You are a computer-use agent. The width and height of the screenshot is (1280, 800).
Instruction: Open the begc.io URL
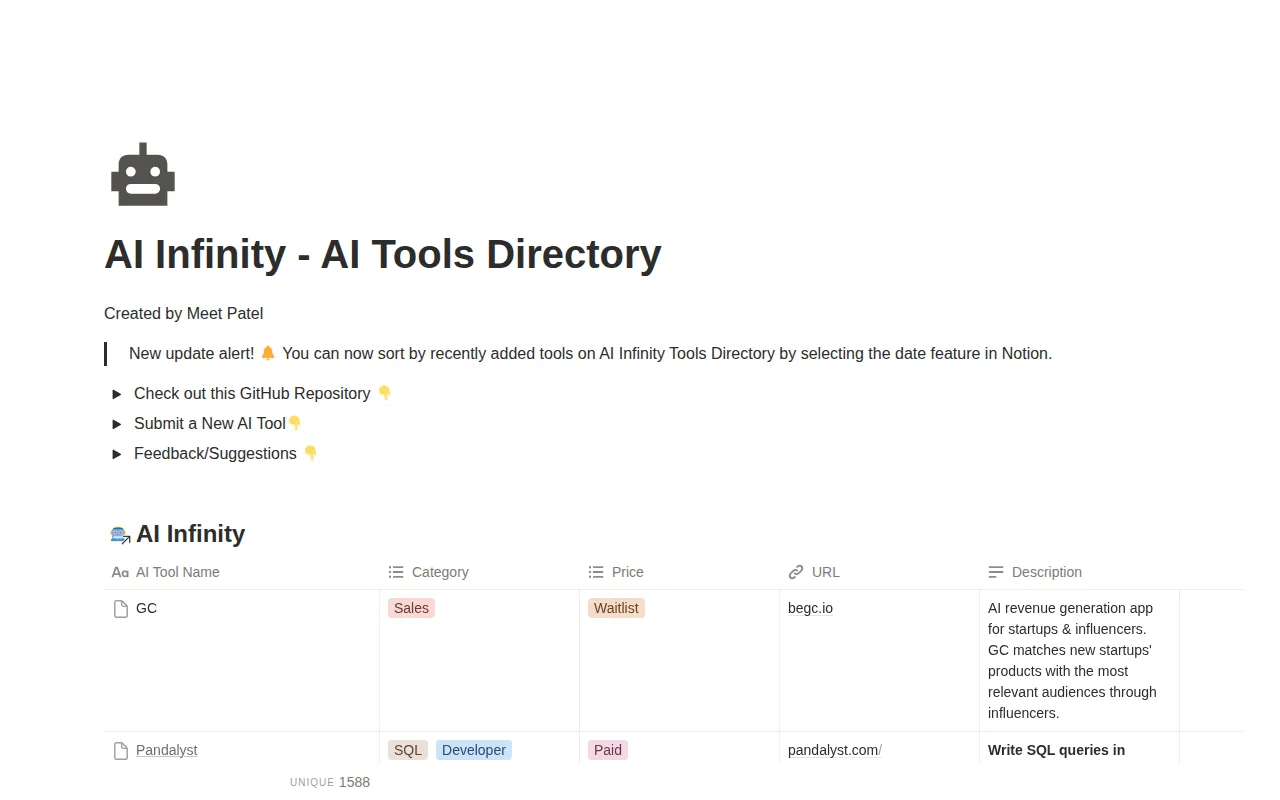pos(810,609)
